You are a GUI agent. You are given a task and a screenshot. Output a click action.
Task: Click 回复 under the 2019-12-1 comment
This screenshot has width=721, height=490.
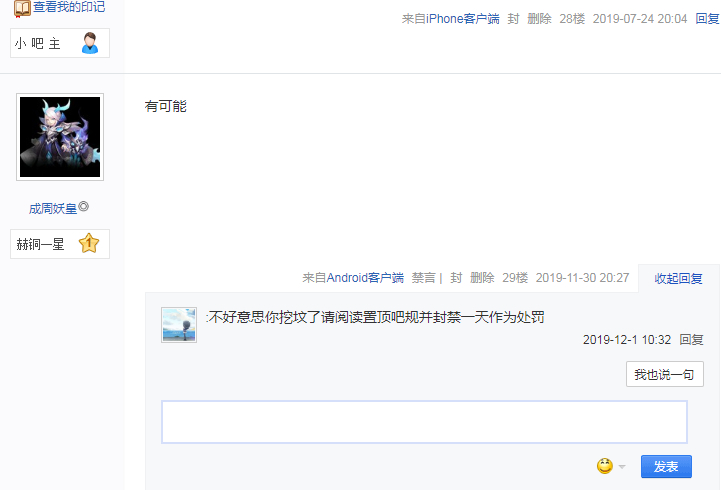pyautogui.click(x=691, y=340)
